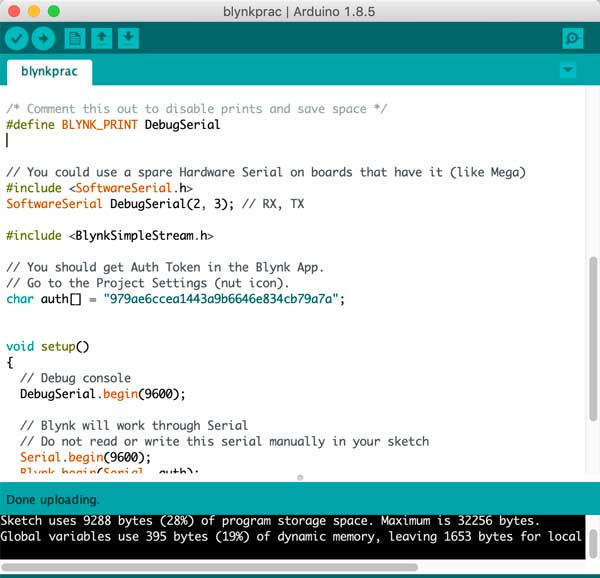Viewport: 600px width, 578px height.
Task: Click the "Serial.begin(9600);" line
Action: pos(85,457)
